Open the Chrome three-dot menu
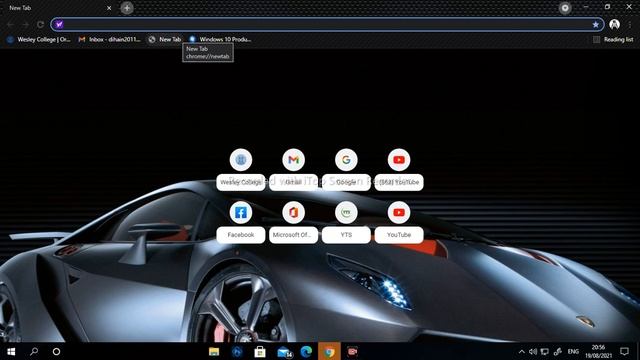The width and height of the screenshot is (640, 360). 630,24
